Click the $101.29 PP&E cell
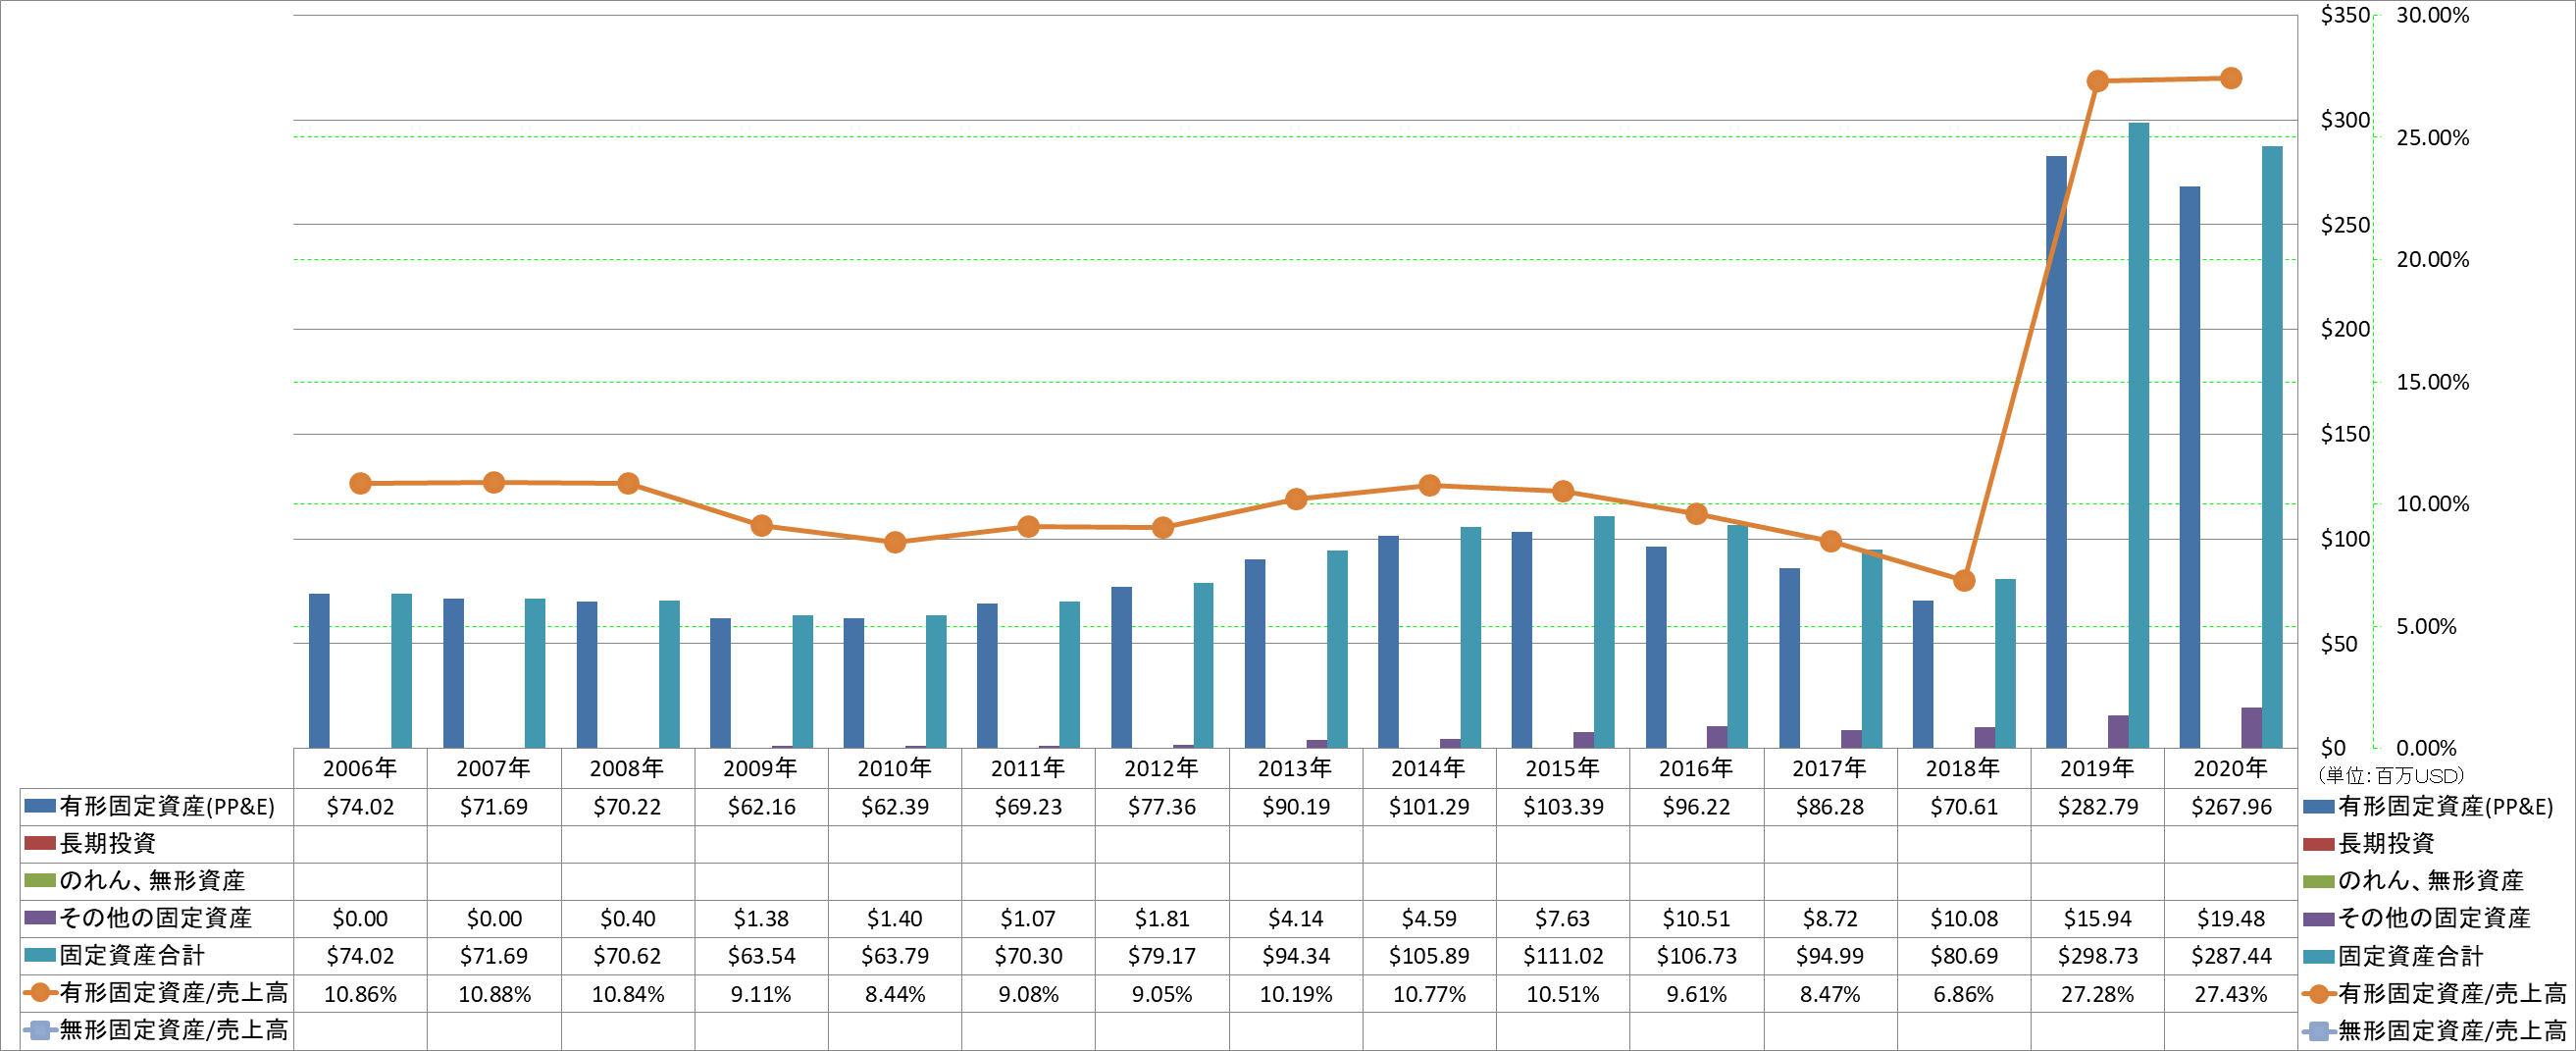This screenshot has width=2576, height=1051. [x=1430, y=806]
